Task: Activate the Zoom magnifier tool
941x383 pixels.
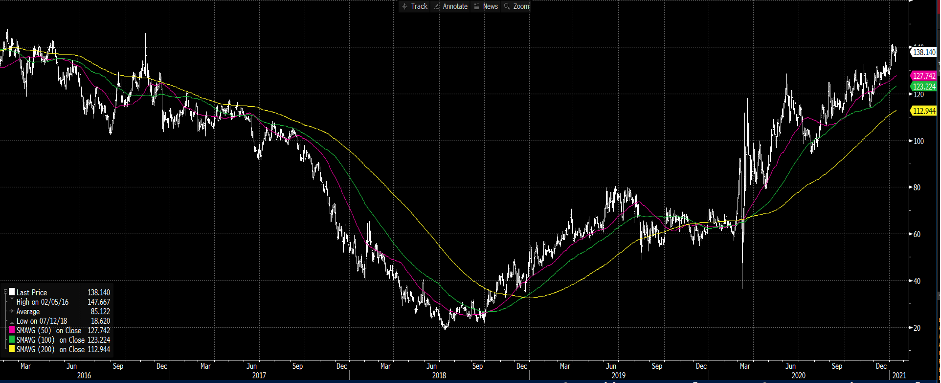Action: click(516, 6)
